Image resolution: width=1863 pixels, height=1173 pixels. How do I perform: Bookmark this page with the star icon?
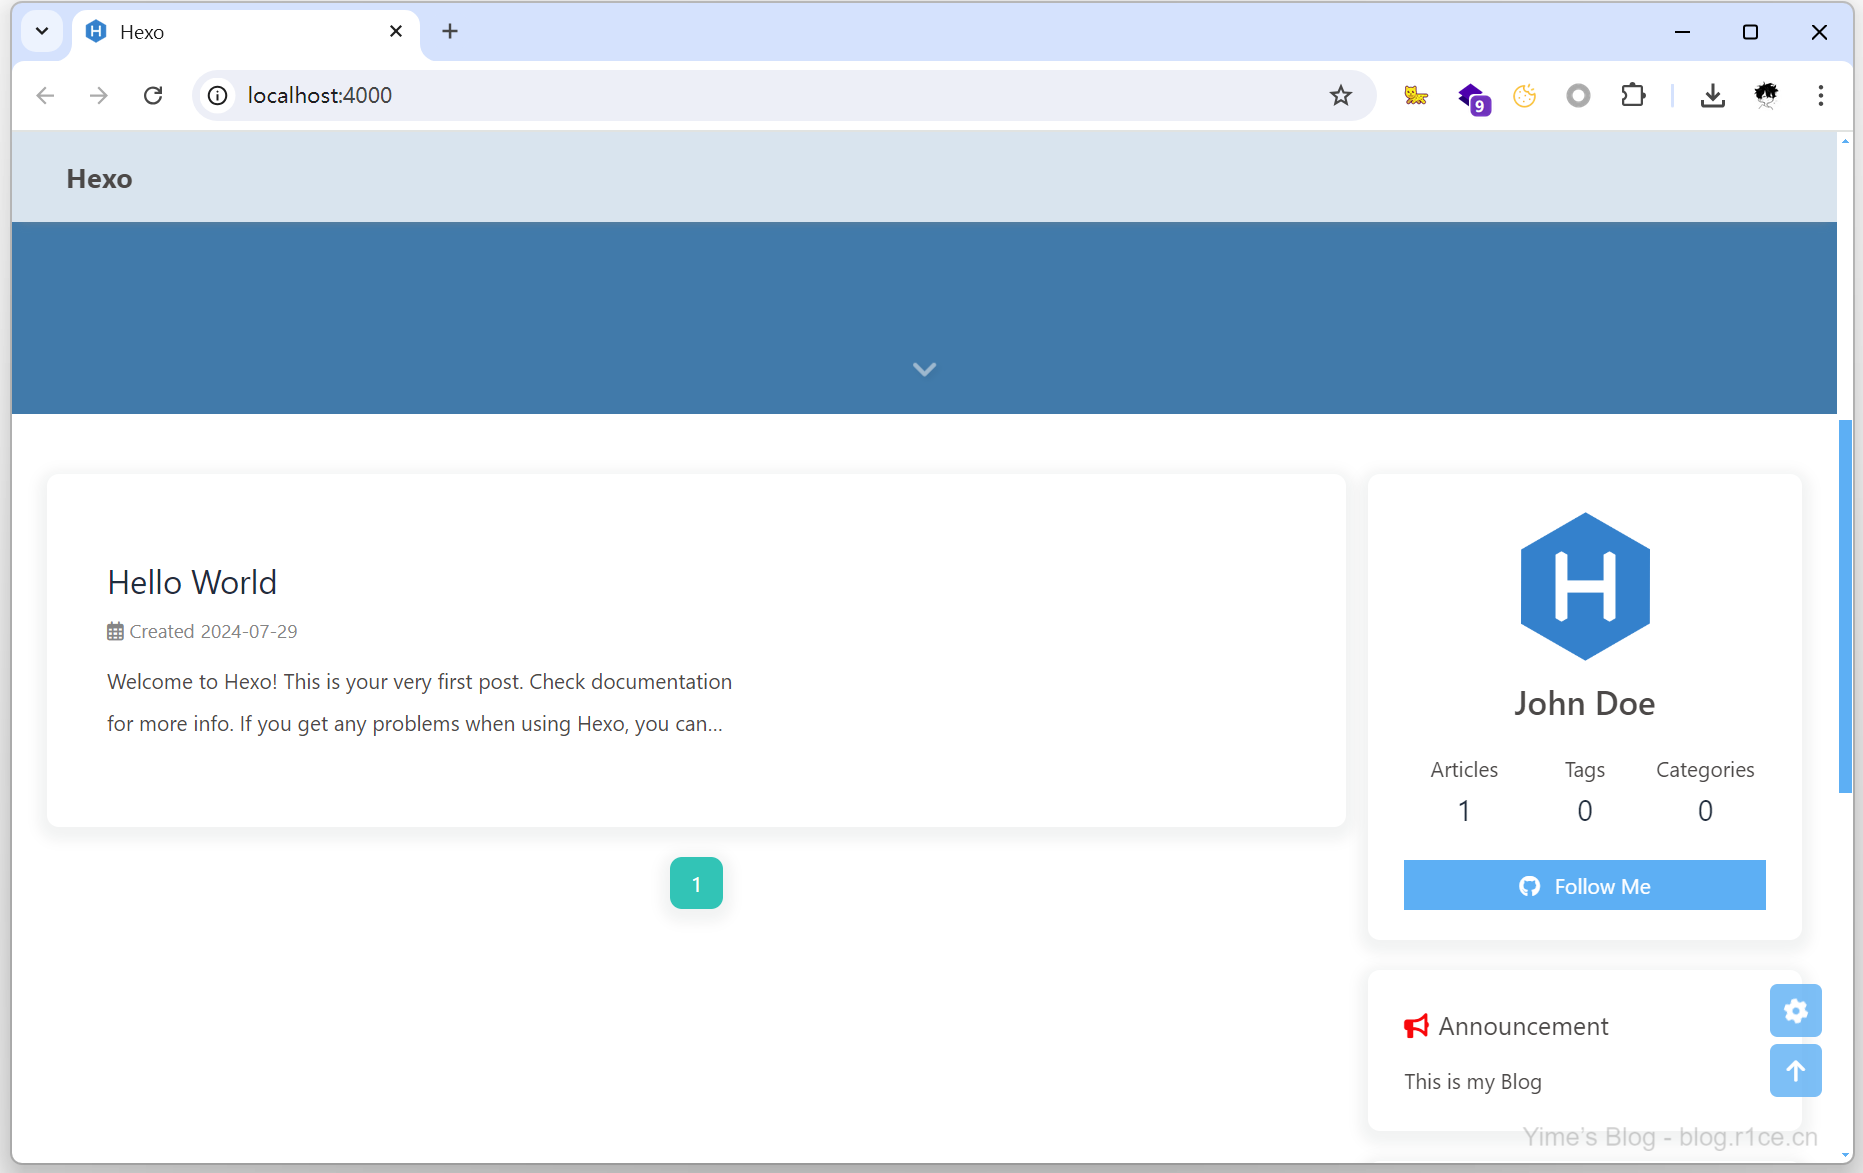coord(1340,95)
